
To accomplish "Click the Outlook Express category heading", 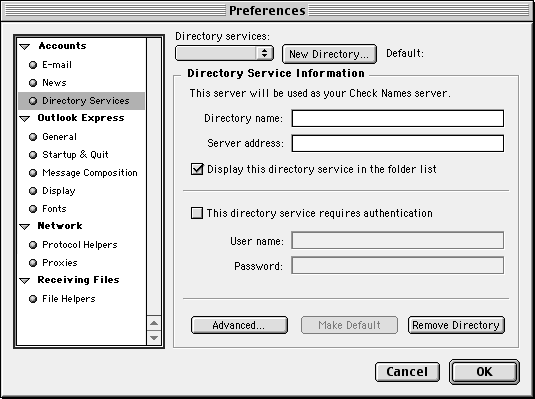I will pyautogui.click(x=81, y=118).
